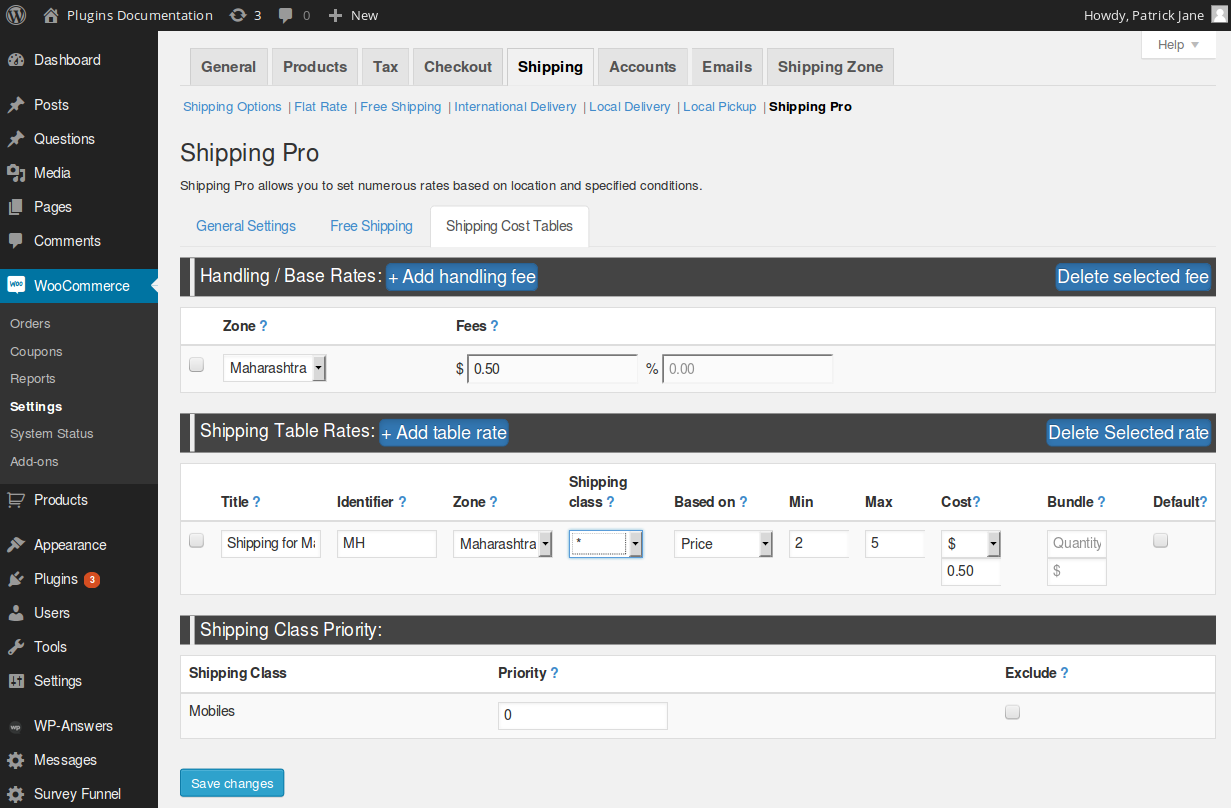Click the Bundle Quantity input field
Screen dimensions: 1231x808
[x=1077, y=543]
